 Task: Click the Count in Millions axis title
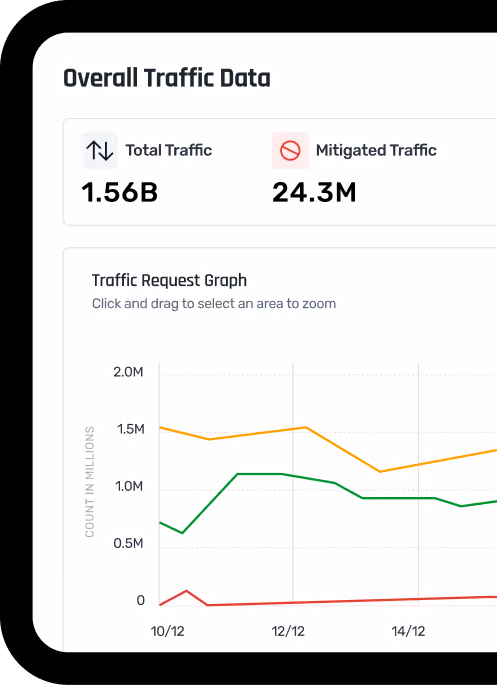(x=90, y=482)
